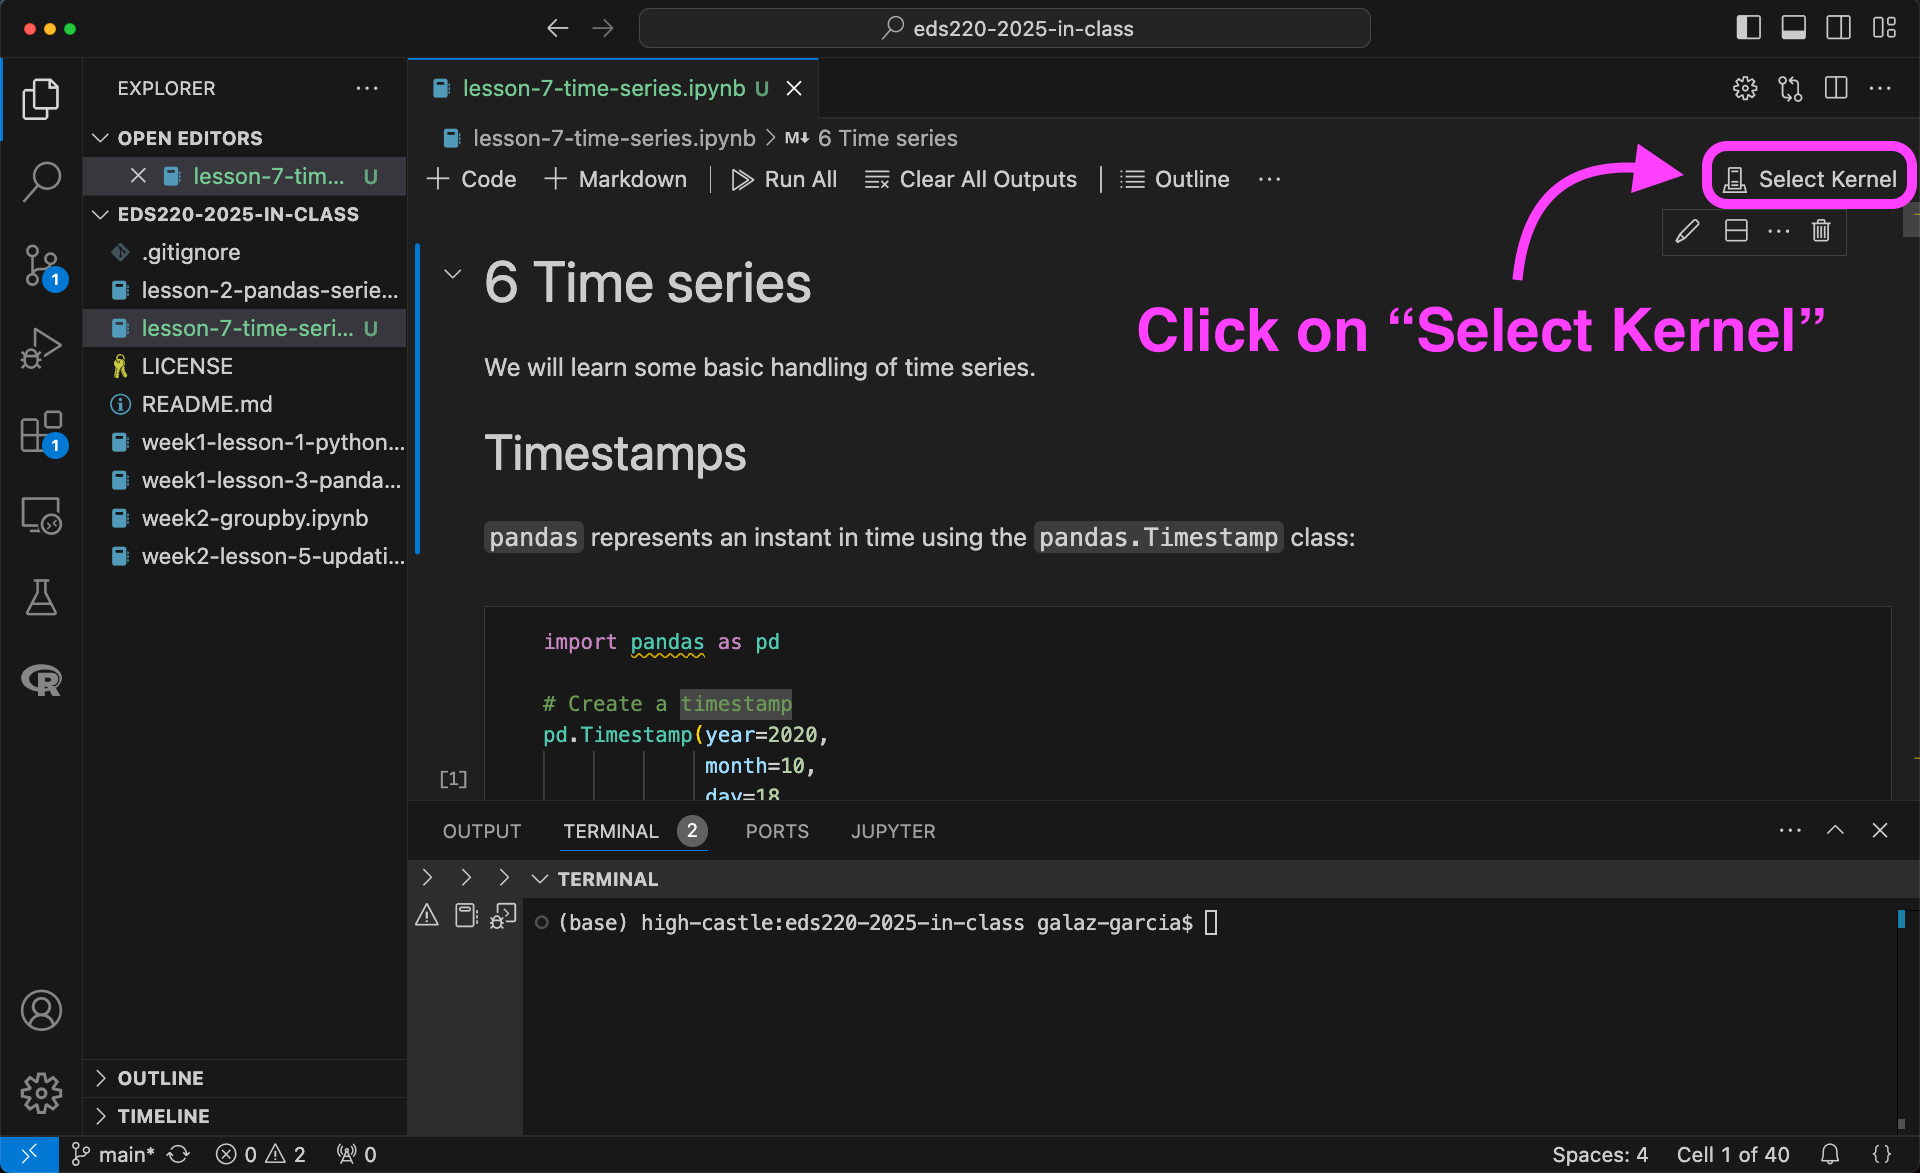This screenshot has height=1173, width=1920.
Task: Open the Testing flask icon
Action: point(41,597)
